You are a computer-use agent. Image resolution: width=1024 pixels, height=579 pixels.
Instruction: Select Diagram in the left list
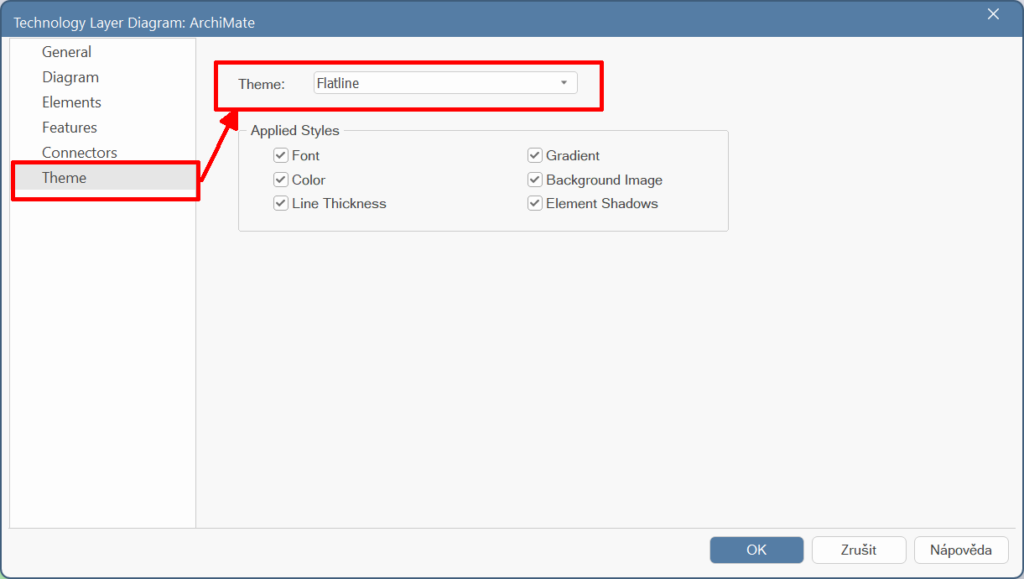point(70,77)
